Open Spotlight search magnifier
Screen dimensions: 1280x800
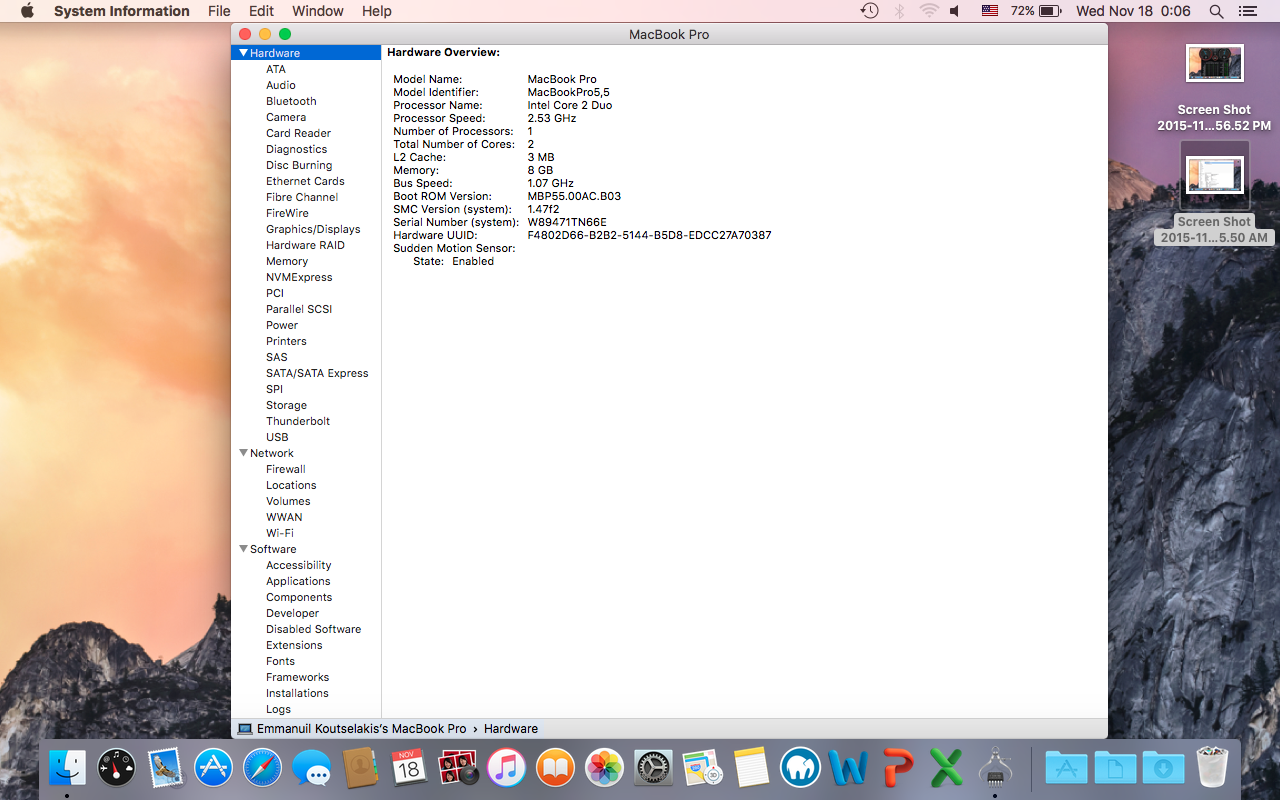coord(1216,11)
